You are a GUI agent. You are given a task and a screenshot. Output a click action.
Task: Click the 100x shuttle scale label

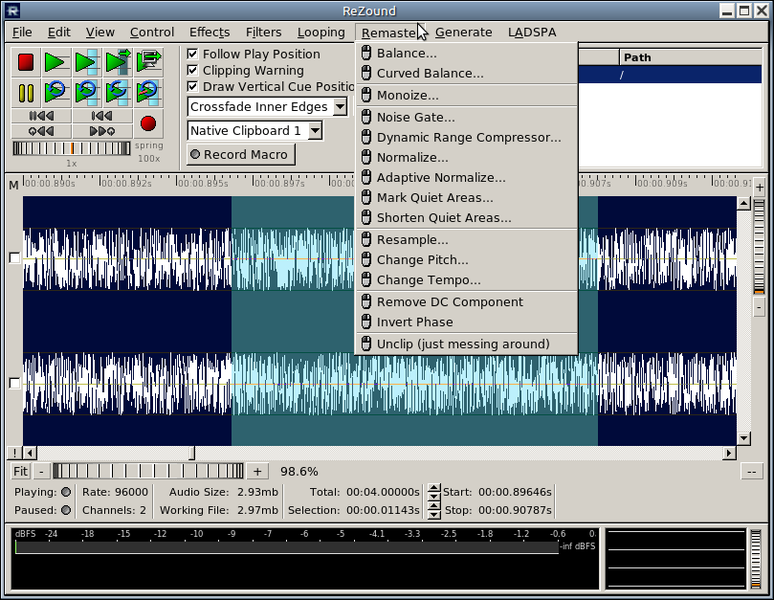pos(149,158)
